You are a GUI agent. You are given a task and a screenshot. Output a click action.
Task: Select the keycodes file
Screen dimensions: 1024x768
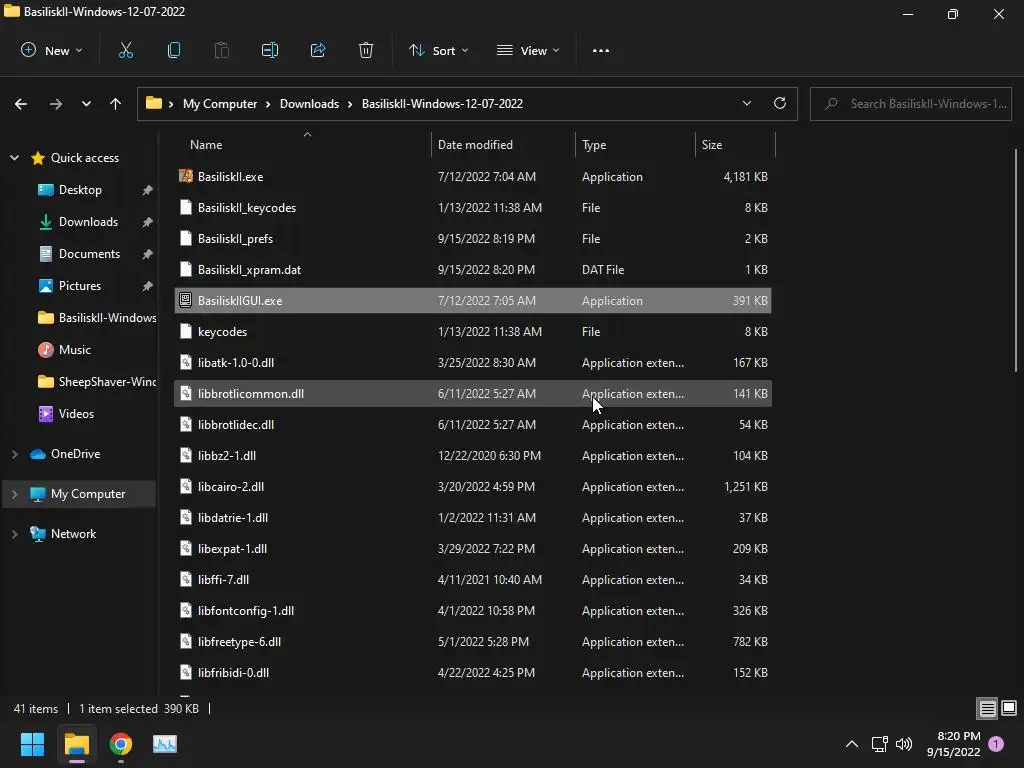pyautogui.click(x=473, y=331)
